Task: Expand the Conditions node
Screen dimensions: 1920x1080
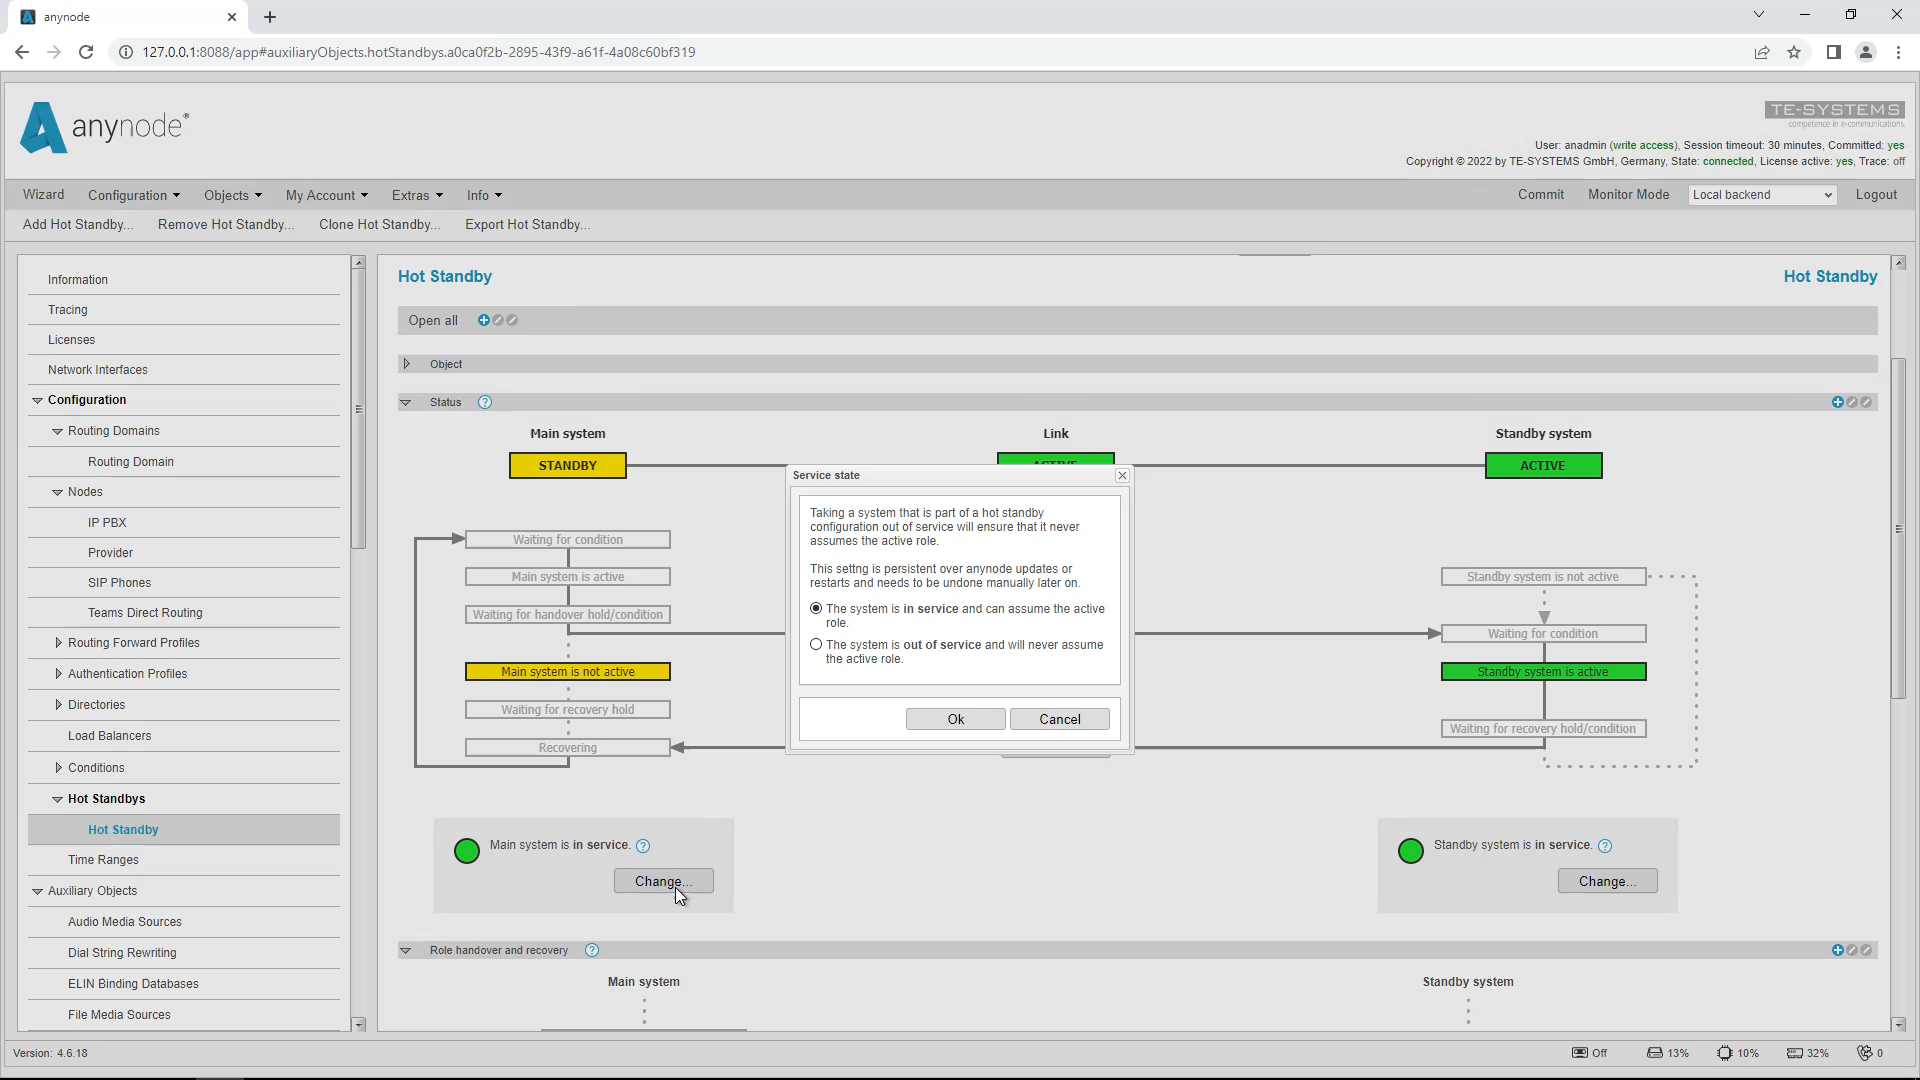Action: click(58, 768)
